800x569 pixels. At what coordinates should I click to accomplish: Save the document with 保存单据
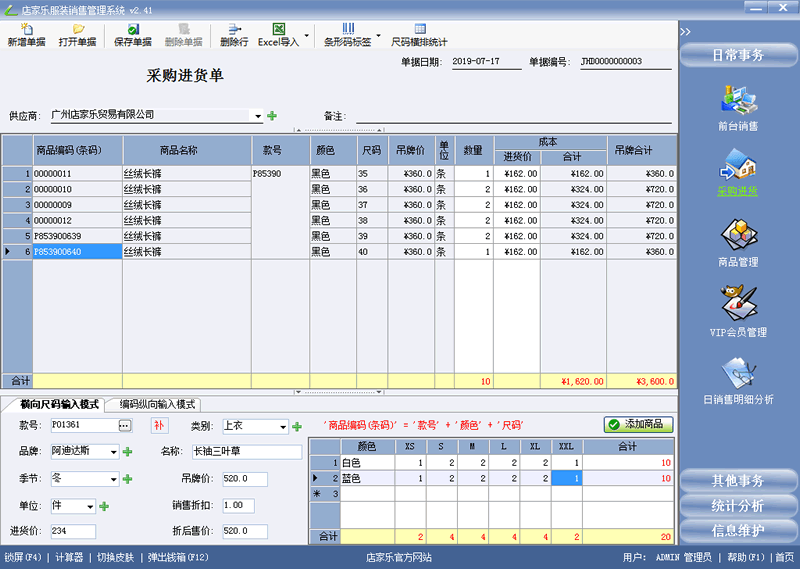point(133,35)
